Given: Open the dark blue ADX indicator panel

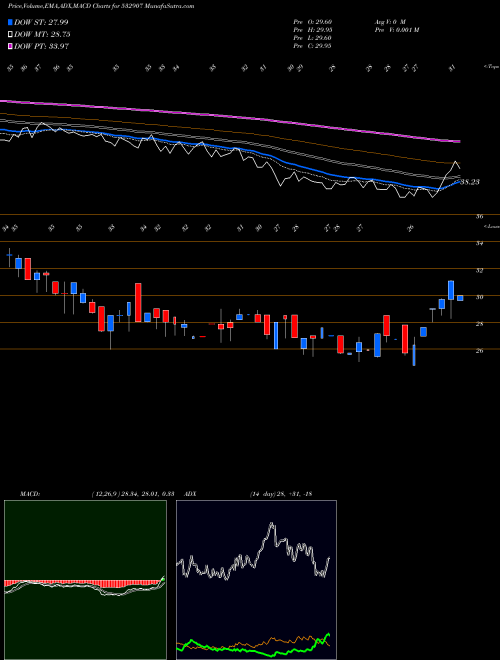Looking at the screenshot, I should click(x=256, y=580).
